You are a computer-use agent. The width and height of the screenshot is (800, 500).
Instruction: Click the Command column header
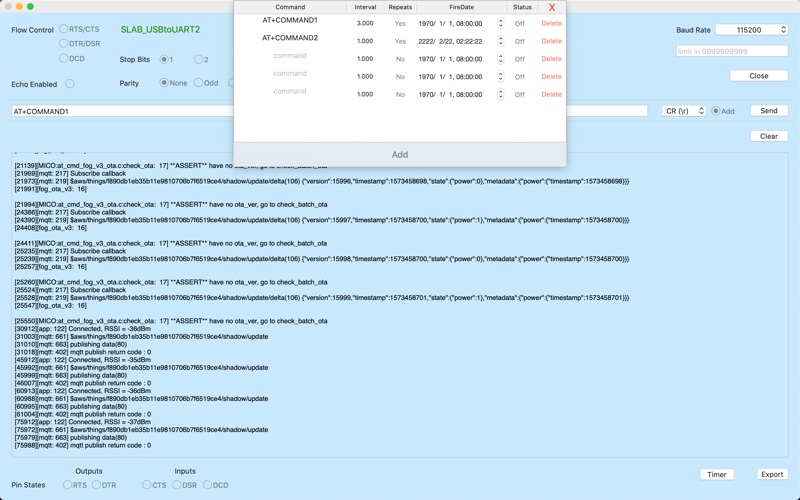[x=290, y=7]
